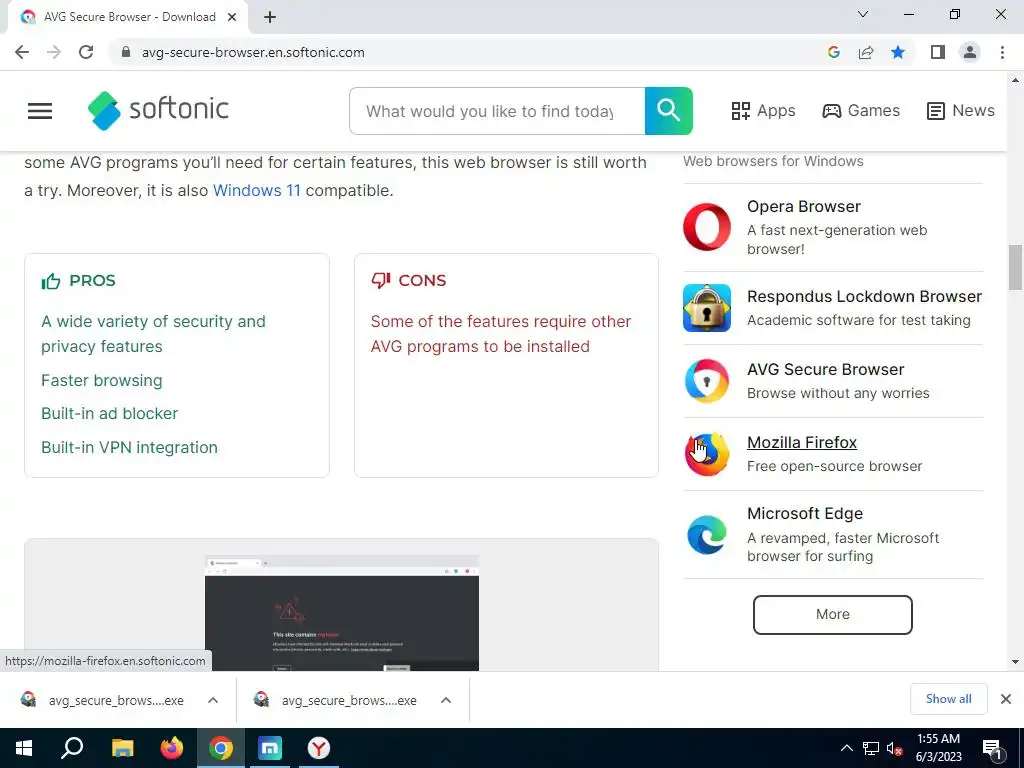Click the 'Web browsers for Windows' heading
Viewport: 1024px width, 768px height.
pos(773,161)
